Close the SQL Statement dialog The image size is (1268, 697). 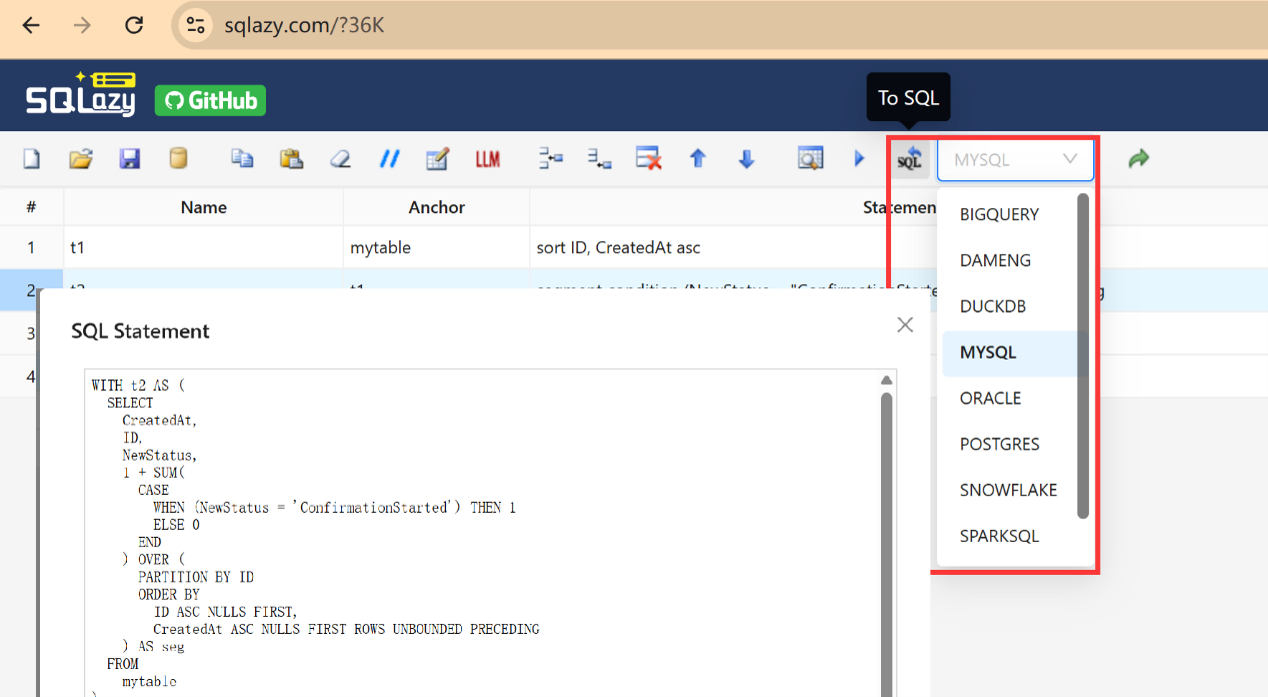click(x=905, y=325)
